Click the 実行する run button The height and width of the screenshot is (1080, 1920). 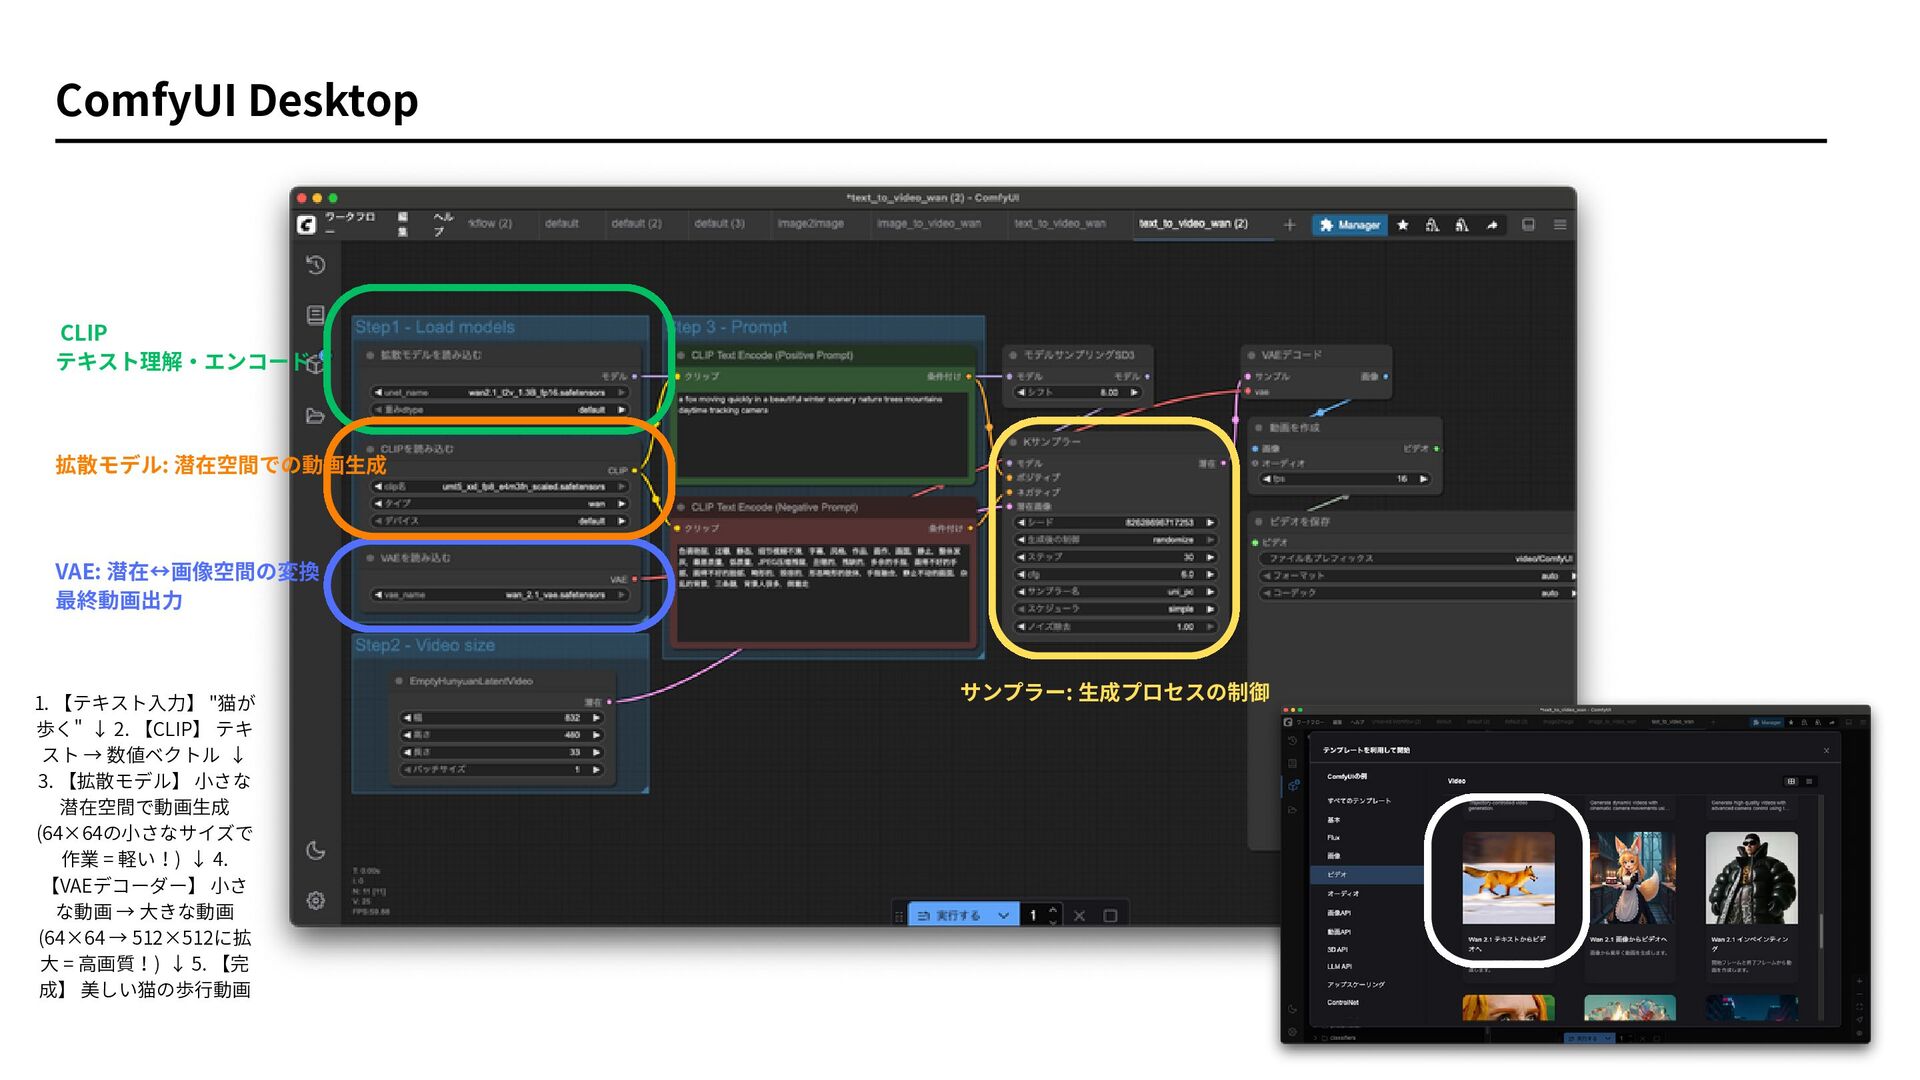[950, 915]
